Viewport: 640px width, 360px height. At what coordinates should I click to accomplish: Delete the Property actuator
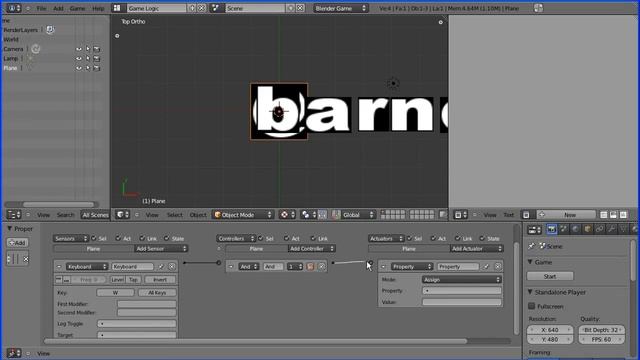click(498, 267)
